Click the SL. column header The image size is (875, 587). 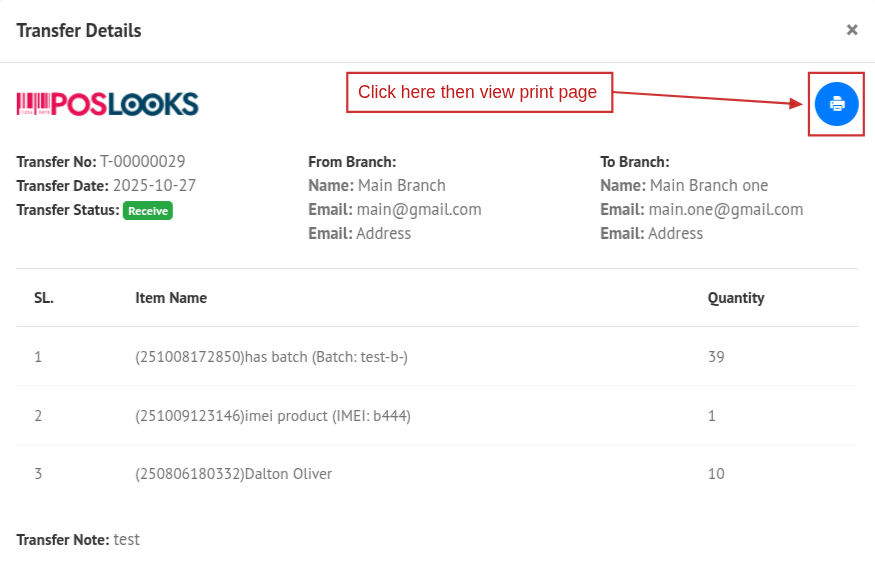point(44,298)
